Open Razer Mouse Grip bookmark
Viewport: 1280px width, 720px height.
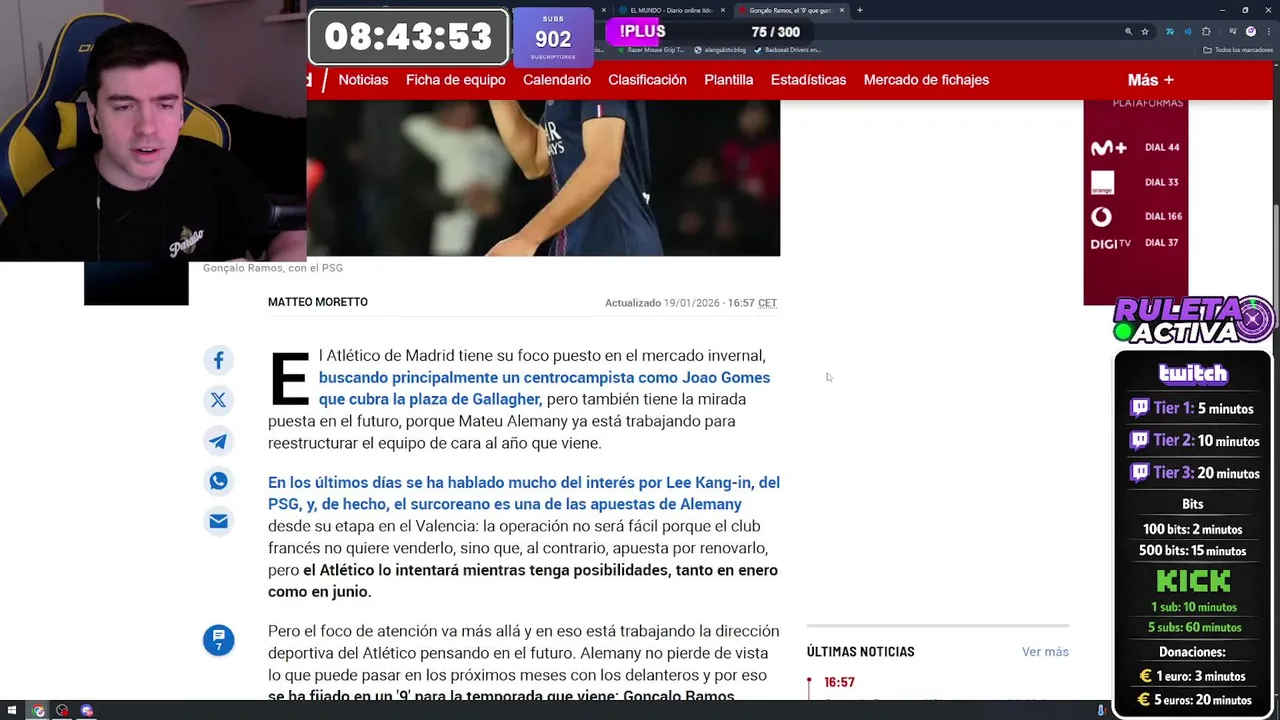coord(650,49)
